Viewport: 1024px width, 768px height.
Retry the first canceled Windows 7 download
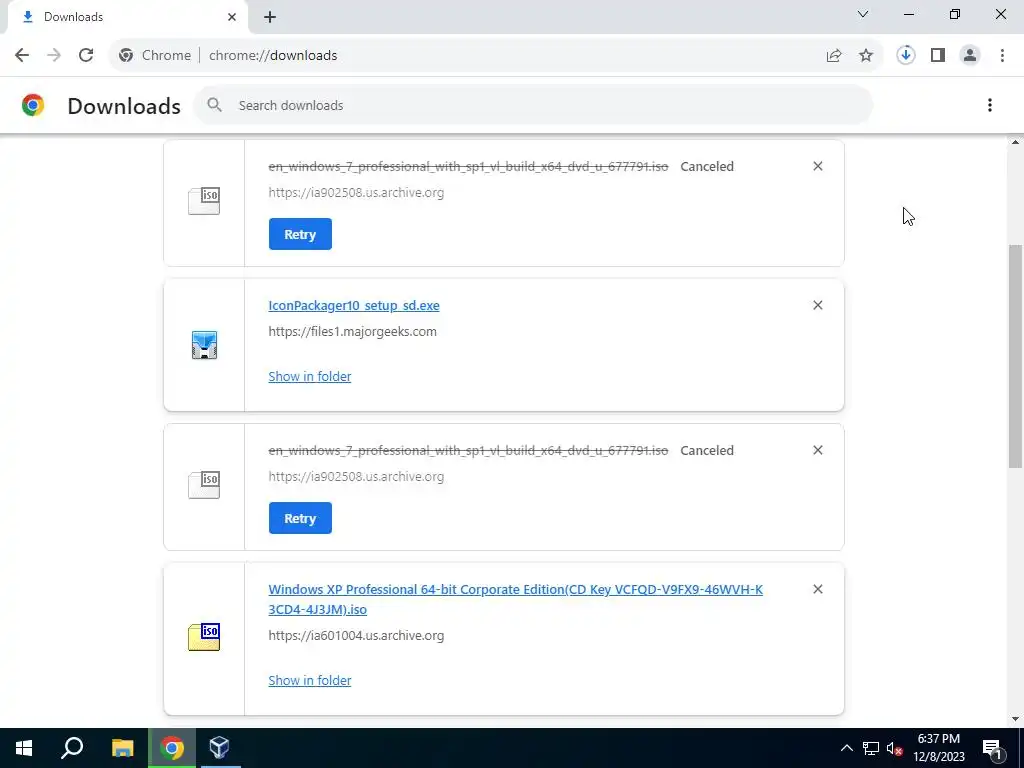[x=300, y=234]
